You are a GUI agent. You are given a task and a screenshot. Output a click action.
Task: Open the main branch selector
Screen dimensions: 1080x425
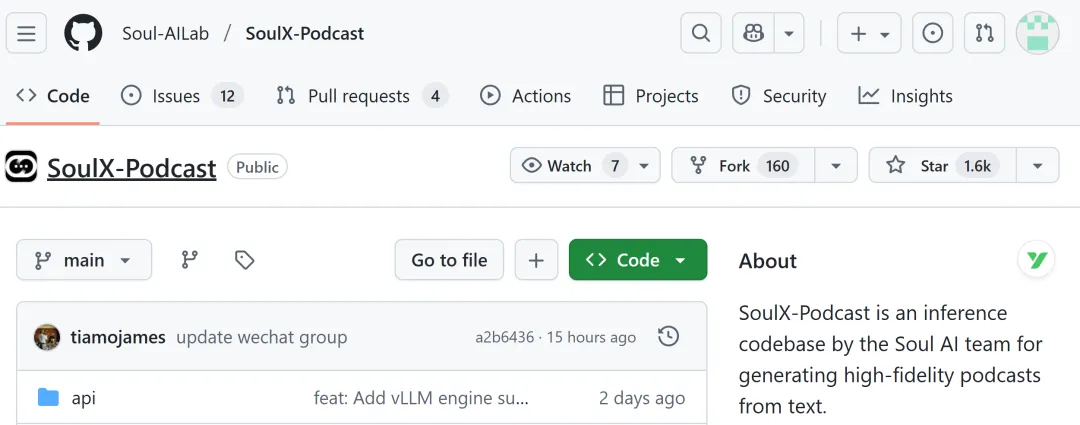[84, 260]
